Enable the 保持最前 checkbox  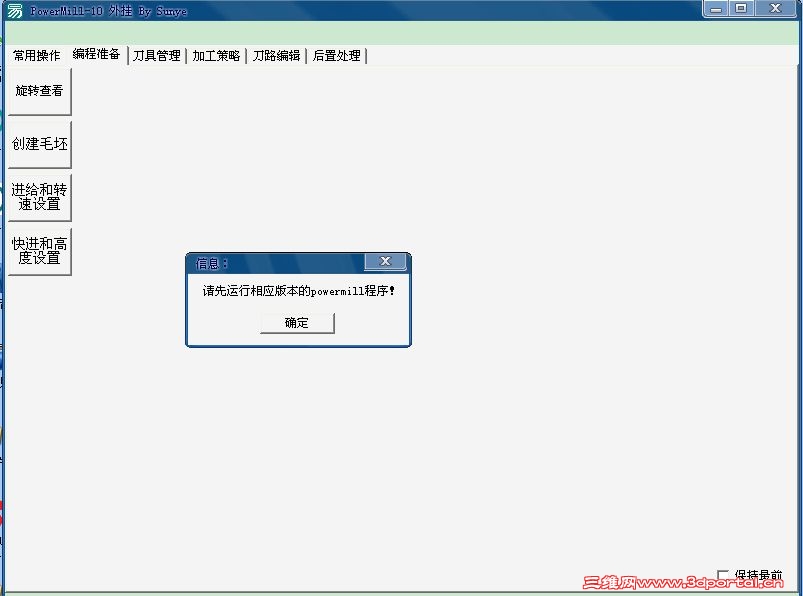723,575
